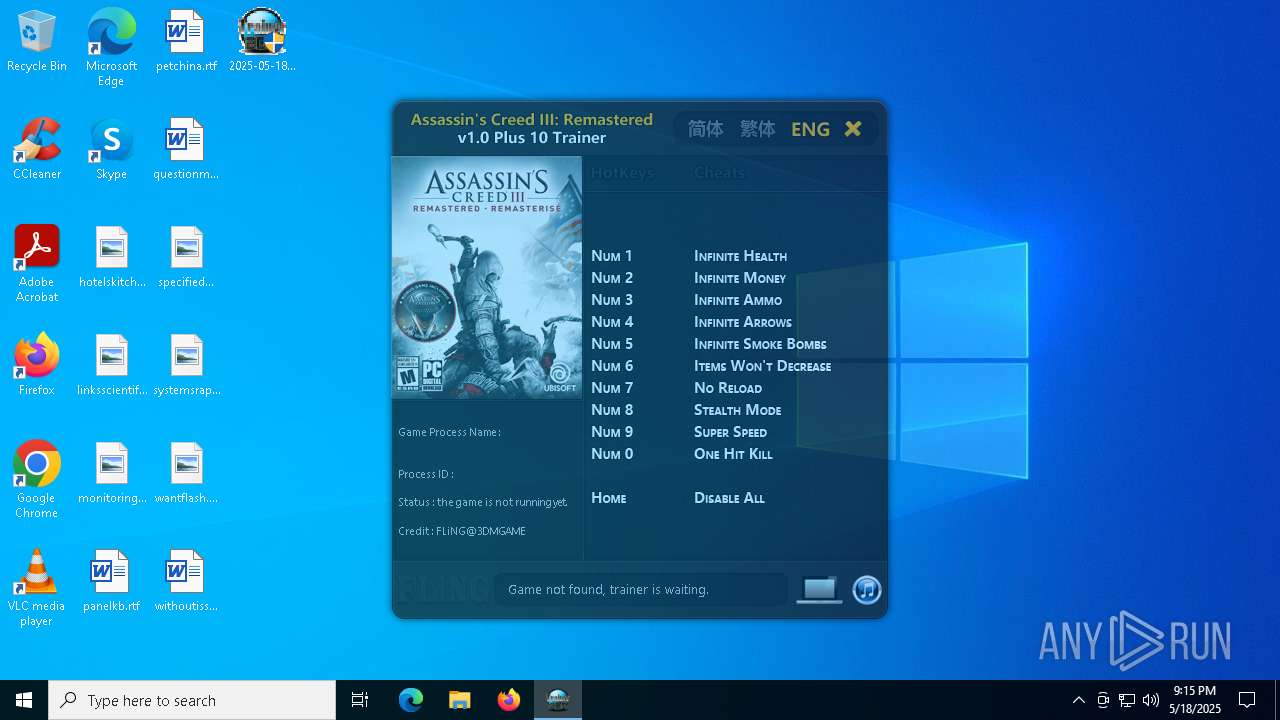
Task: Click 'Game not found, trainer is waiting.' status
Action: pyautogui.click(x=608, y=590)
